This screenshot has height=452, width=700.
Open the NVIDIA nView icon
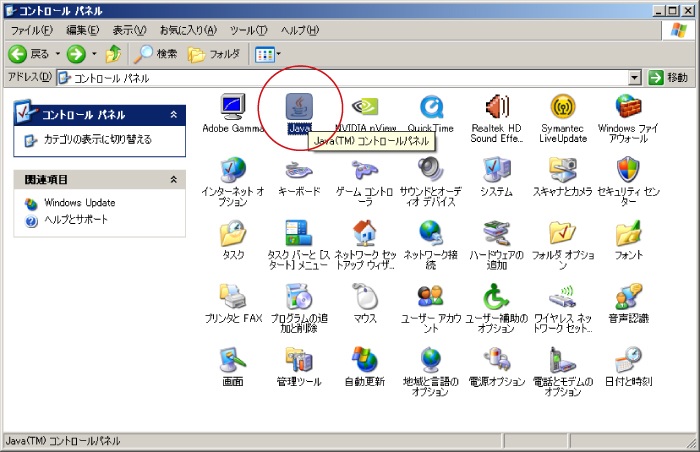point(365,107)
